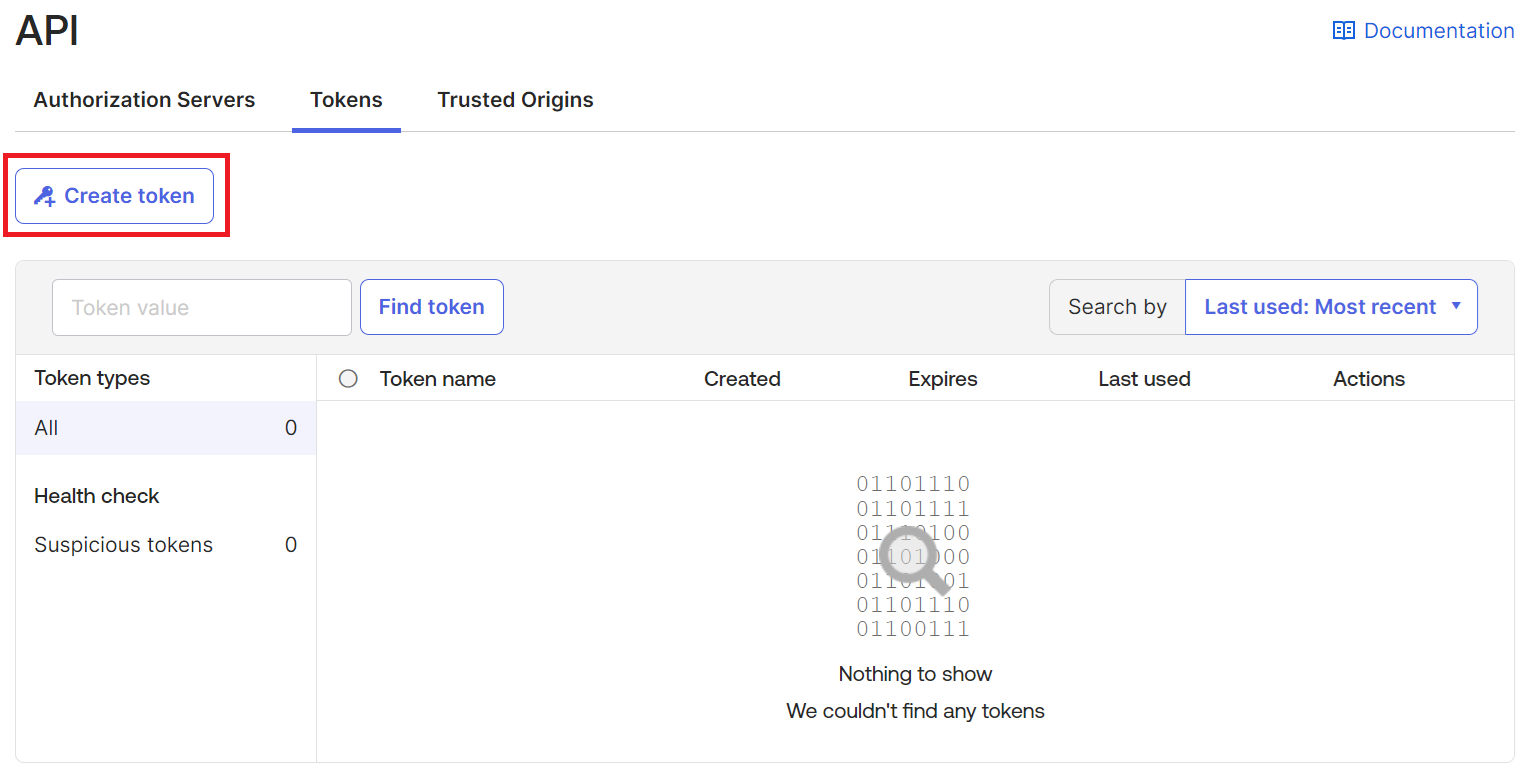Click the Expires column header
1525x771 pixels.
(942, 379)
